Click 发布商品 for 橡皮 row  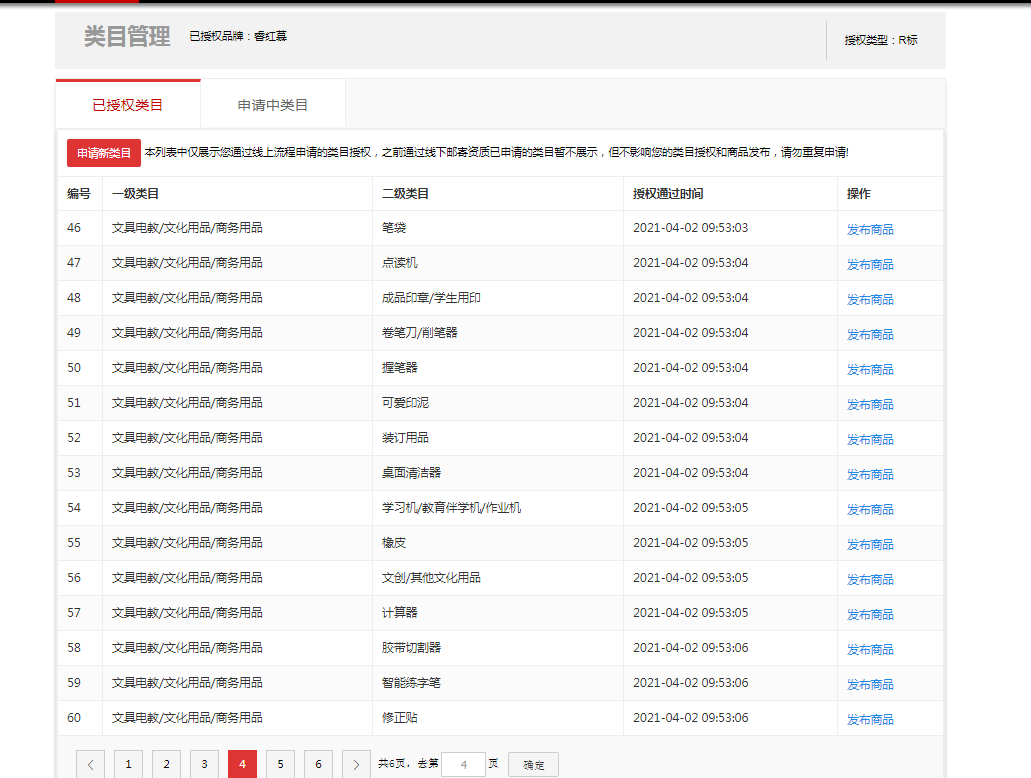(870, 544)
